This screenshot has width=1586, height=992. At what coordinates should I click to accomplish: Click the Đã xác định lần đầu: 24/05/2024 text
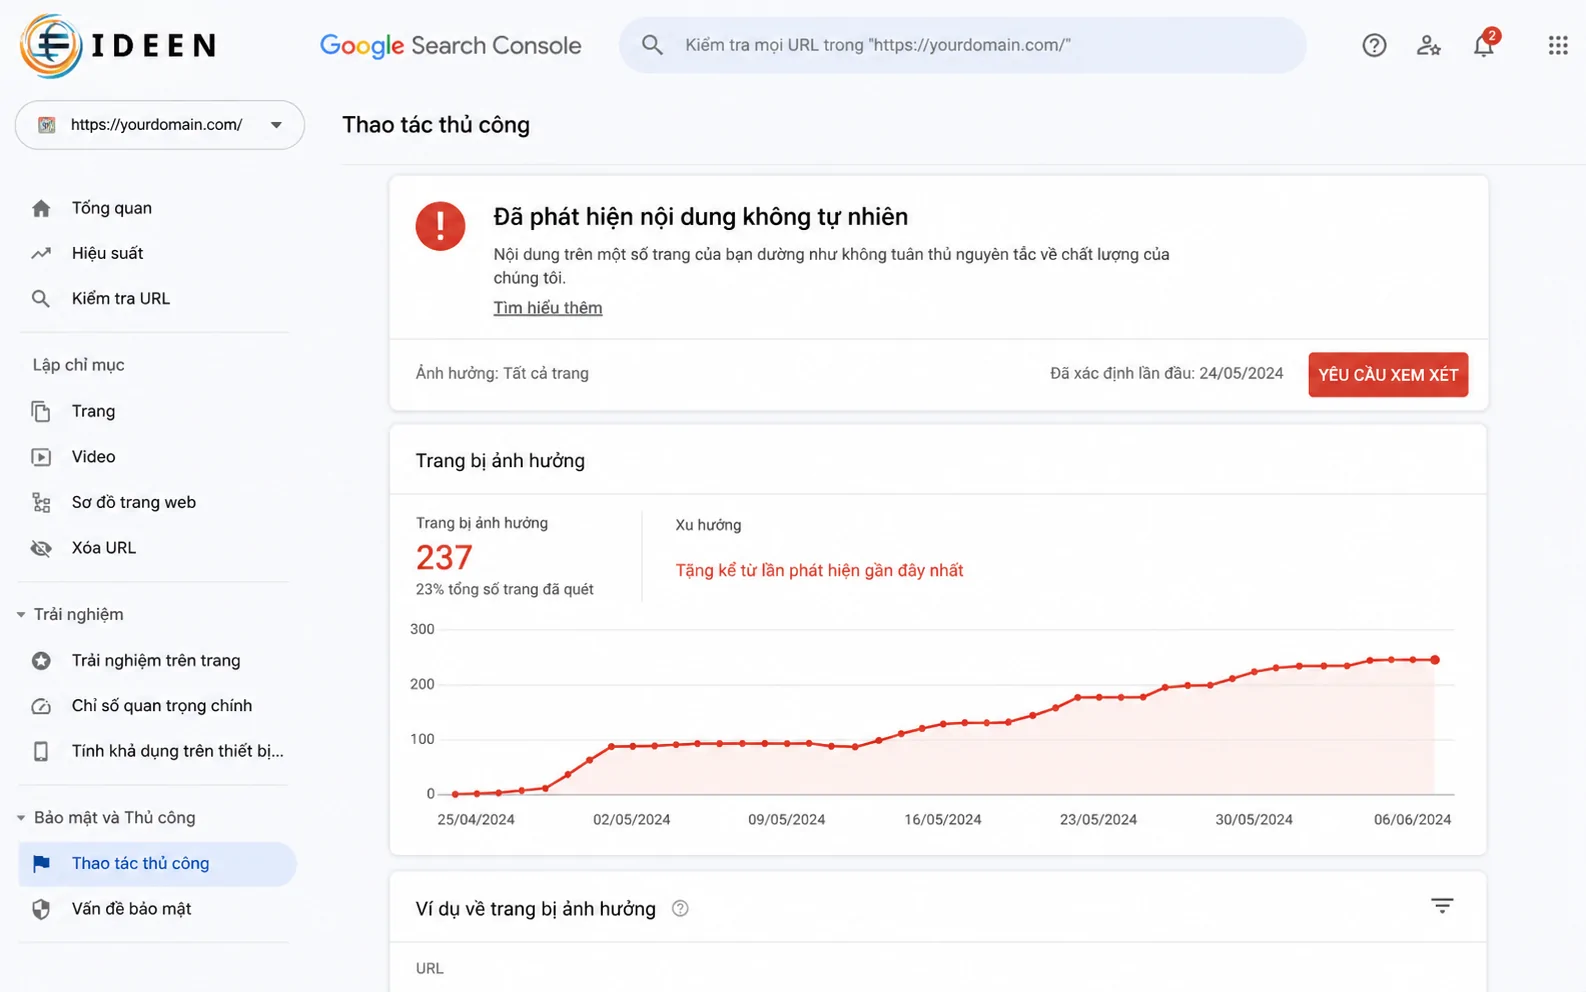[x=1166, y=373]
